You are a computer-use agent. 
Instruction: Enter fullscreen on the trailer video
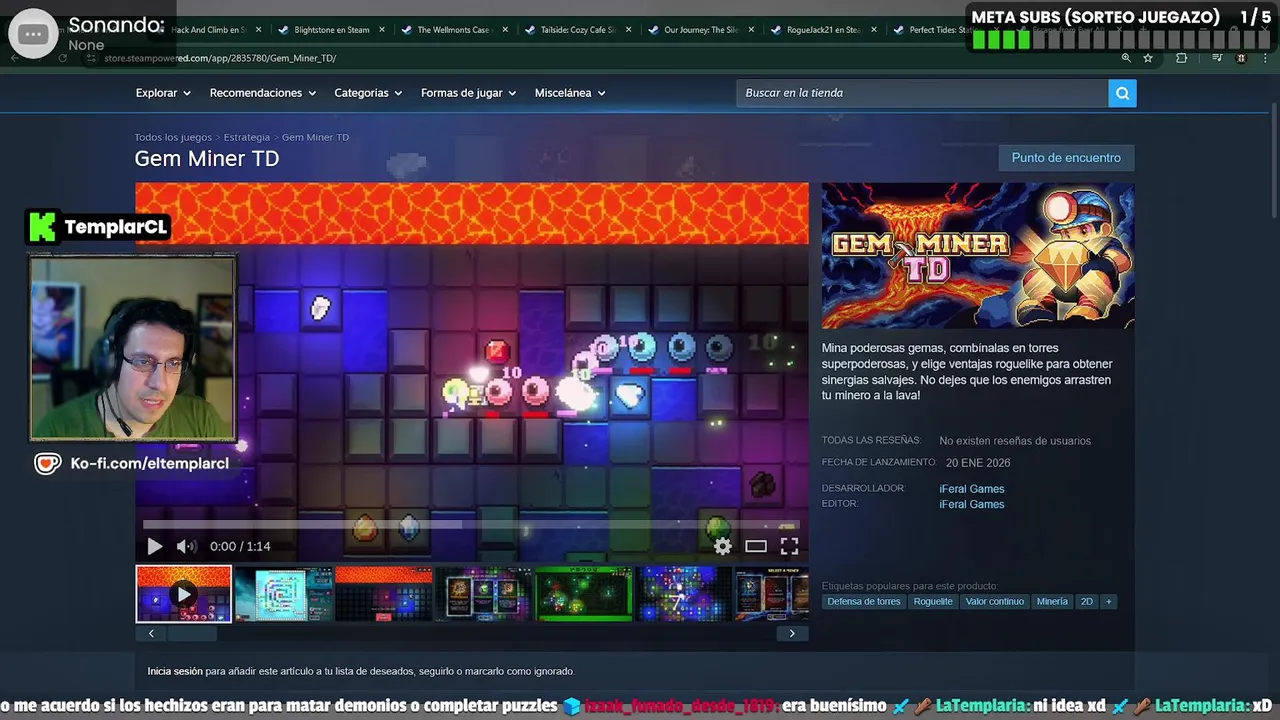point(789,546)
